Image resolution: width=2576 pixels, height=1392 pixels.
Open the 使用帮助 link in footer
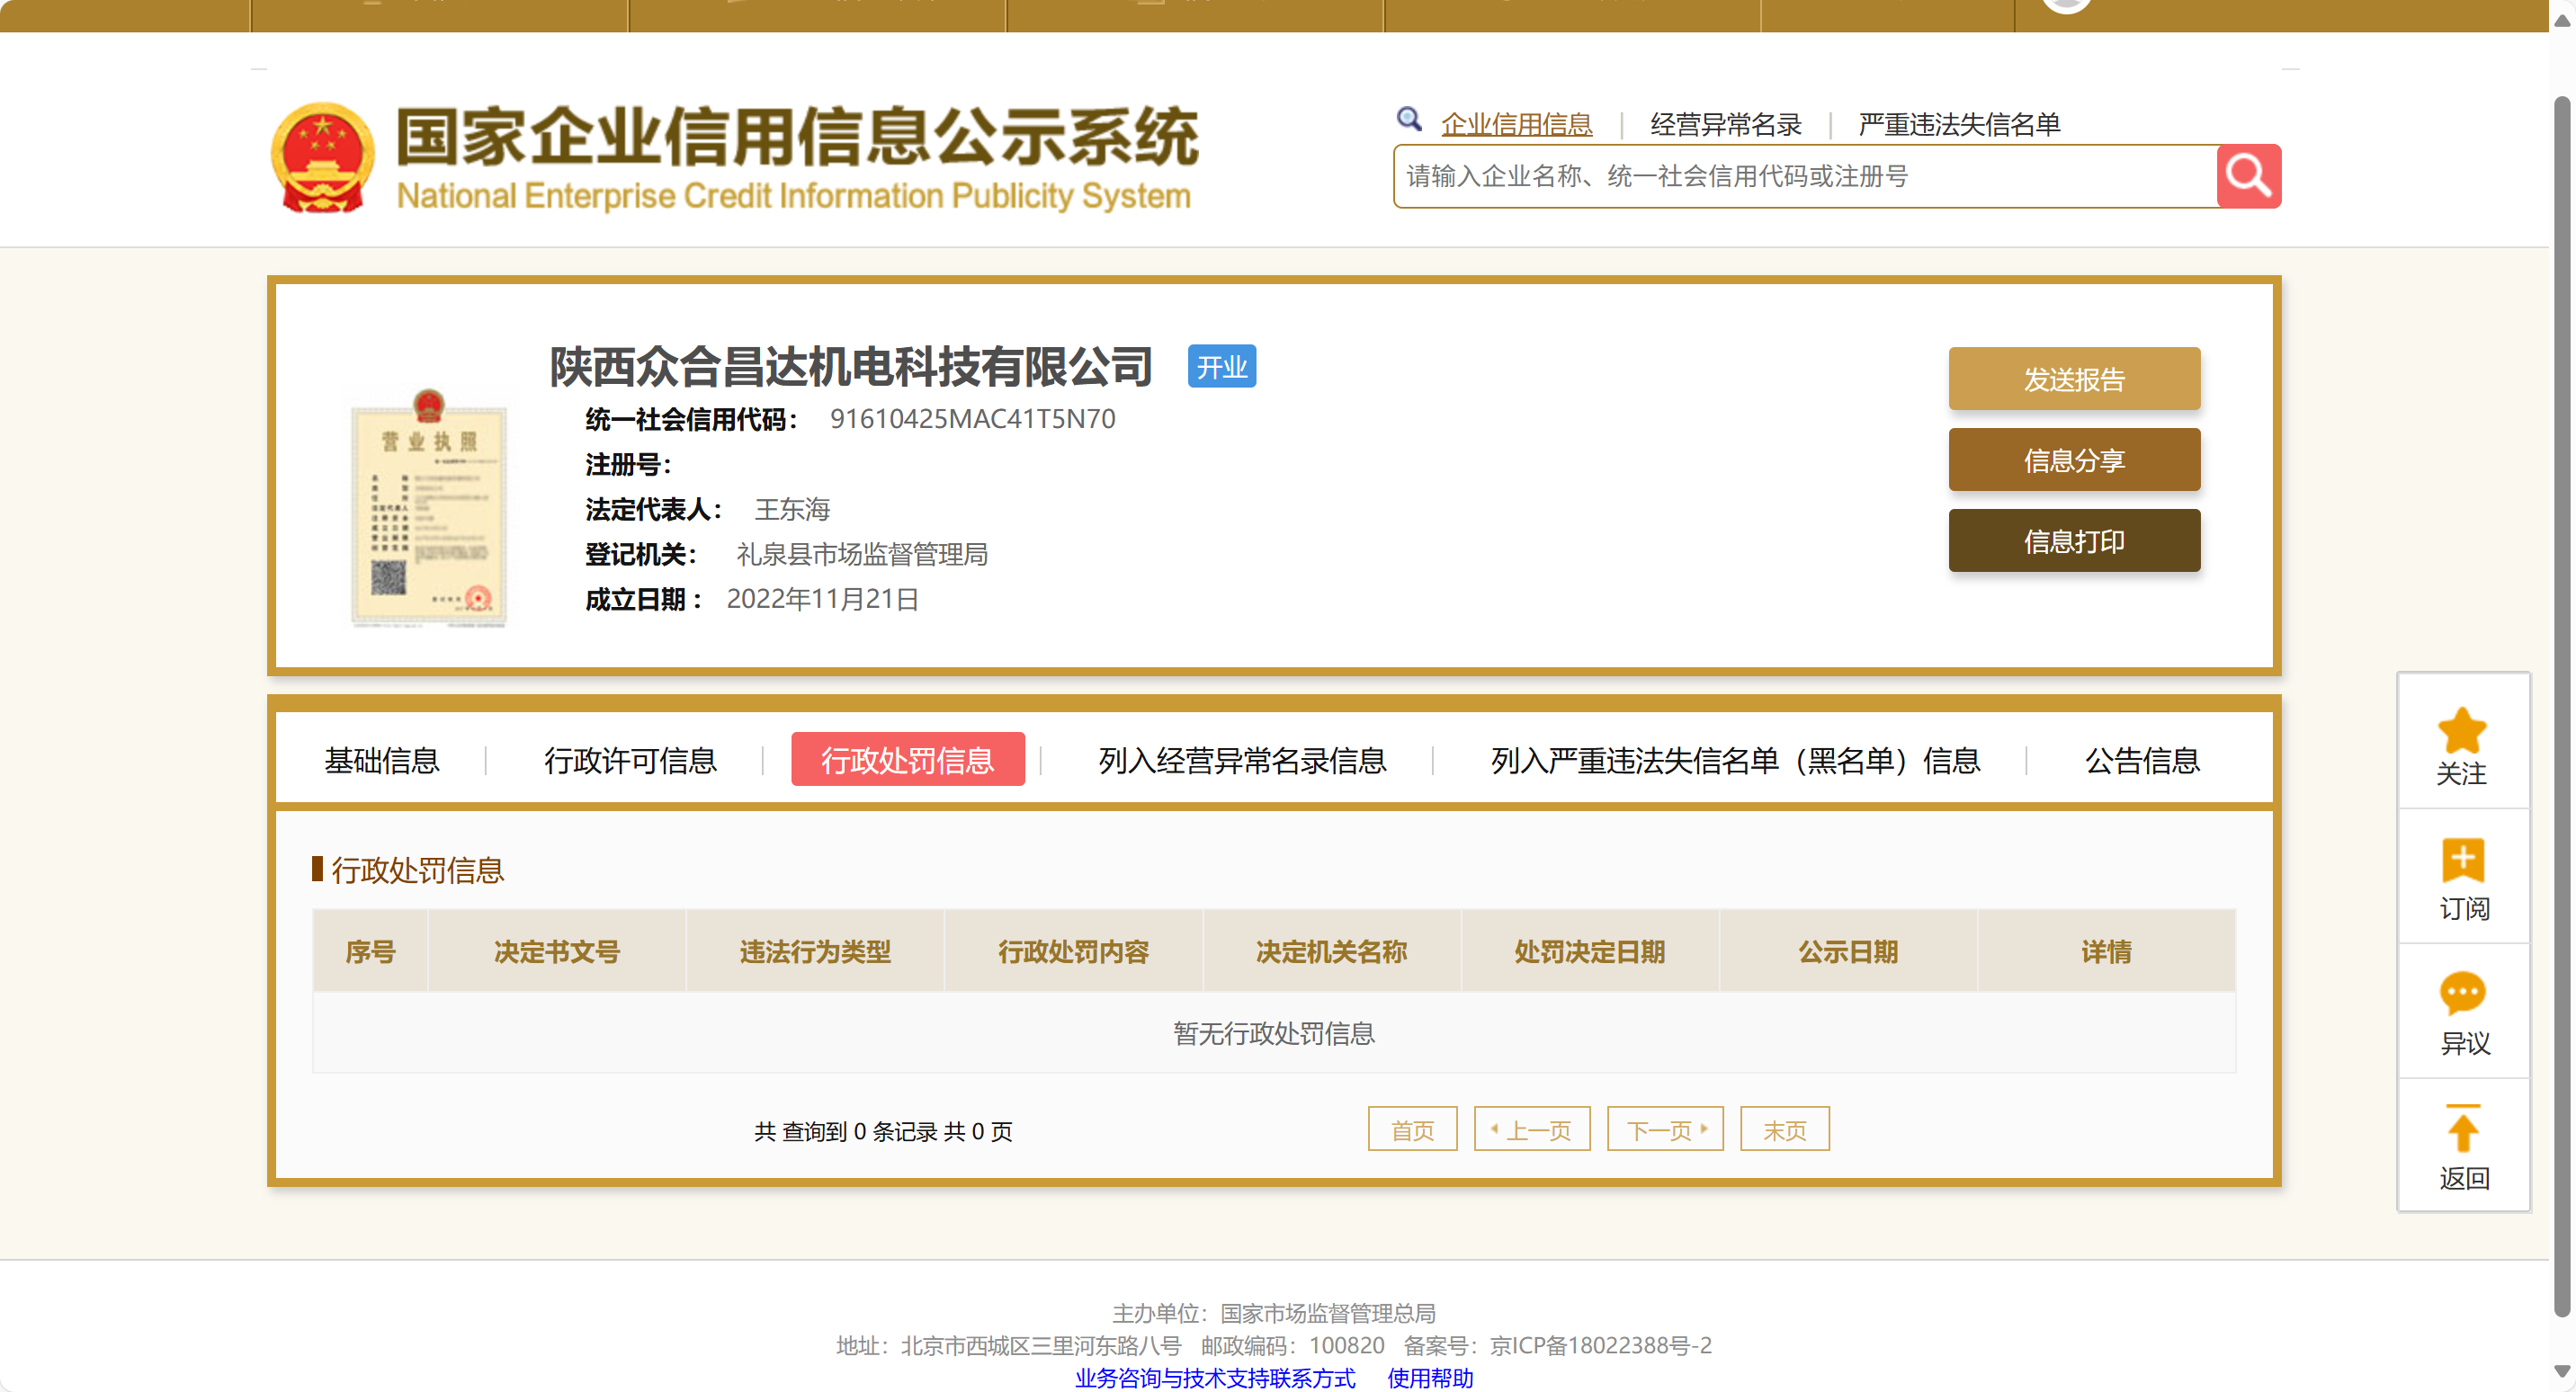point(1429,1377)
